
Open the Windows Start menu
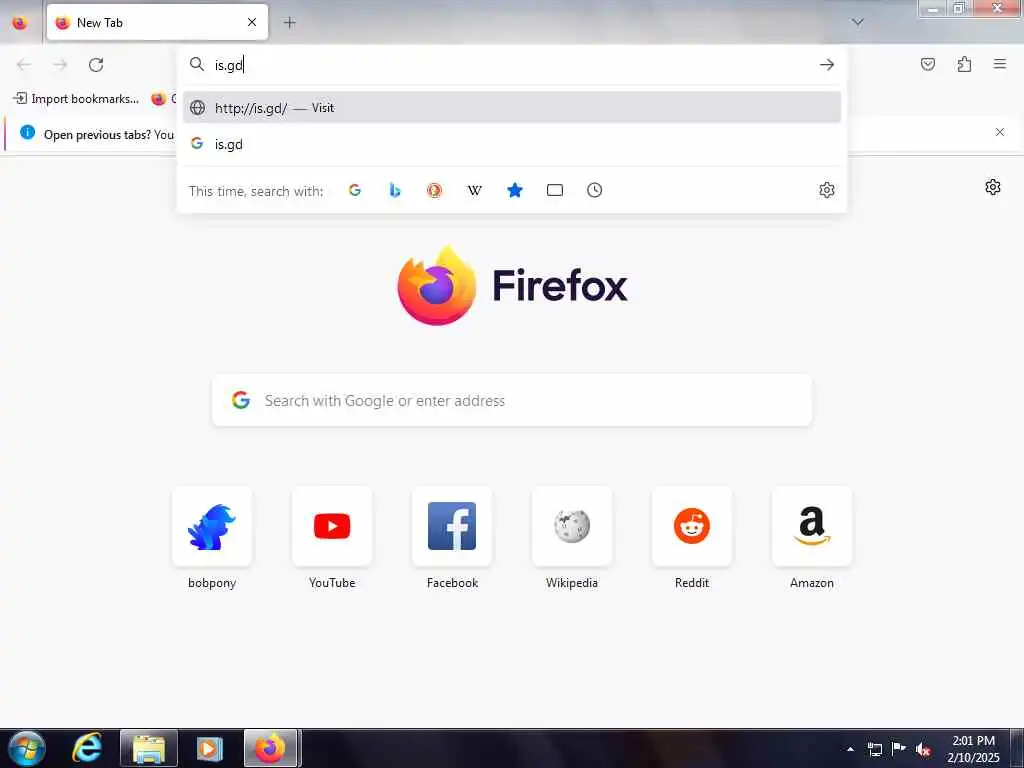(26, 748)
